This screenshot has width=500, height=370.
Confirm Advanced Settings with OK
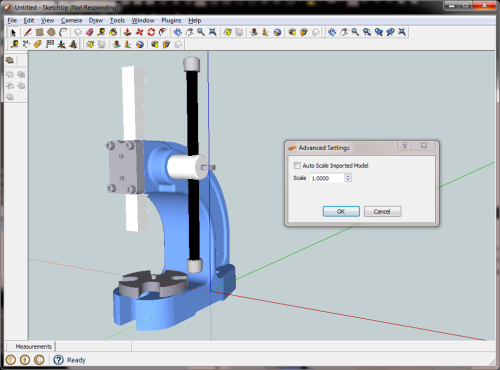click(341, 211)
